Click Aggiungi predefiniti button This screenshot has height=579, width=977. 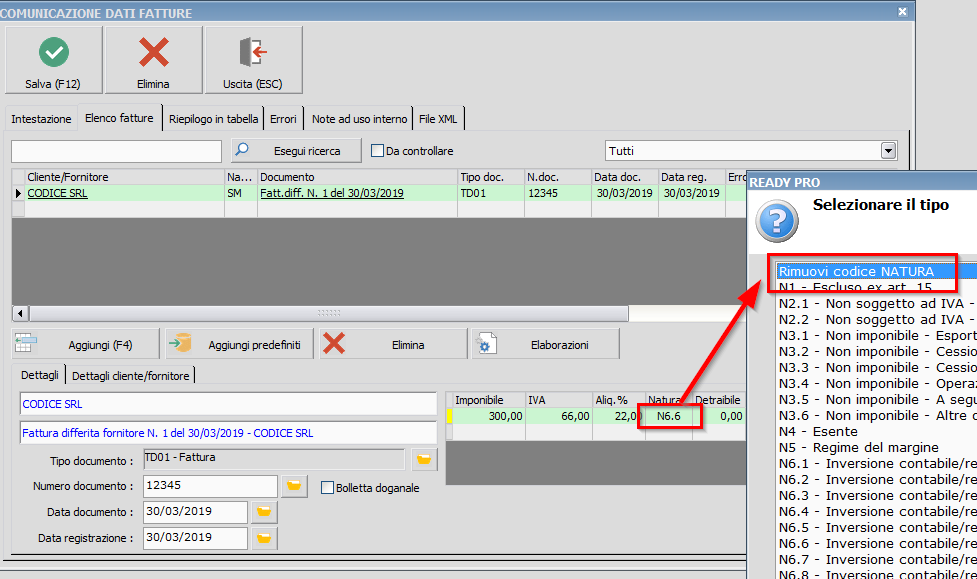[x=239, y=345]
